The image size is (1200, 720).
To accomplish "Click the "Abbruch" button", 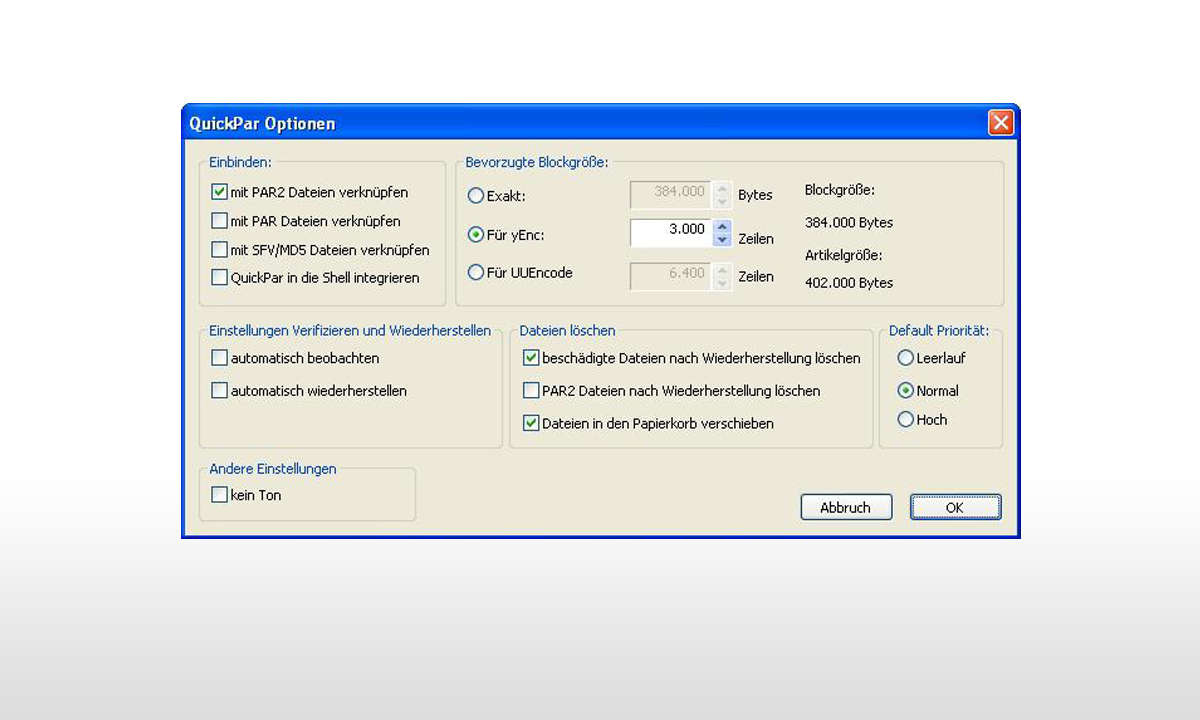I will coord(846,507).
